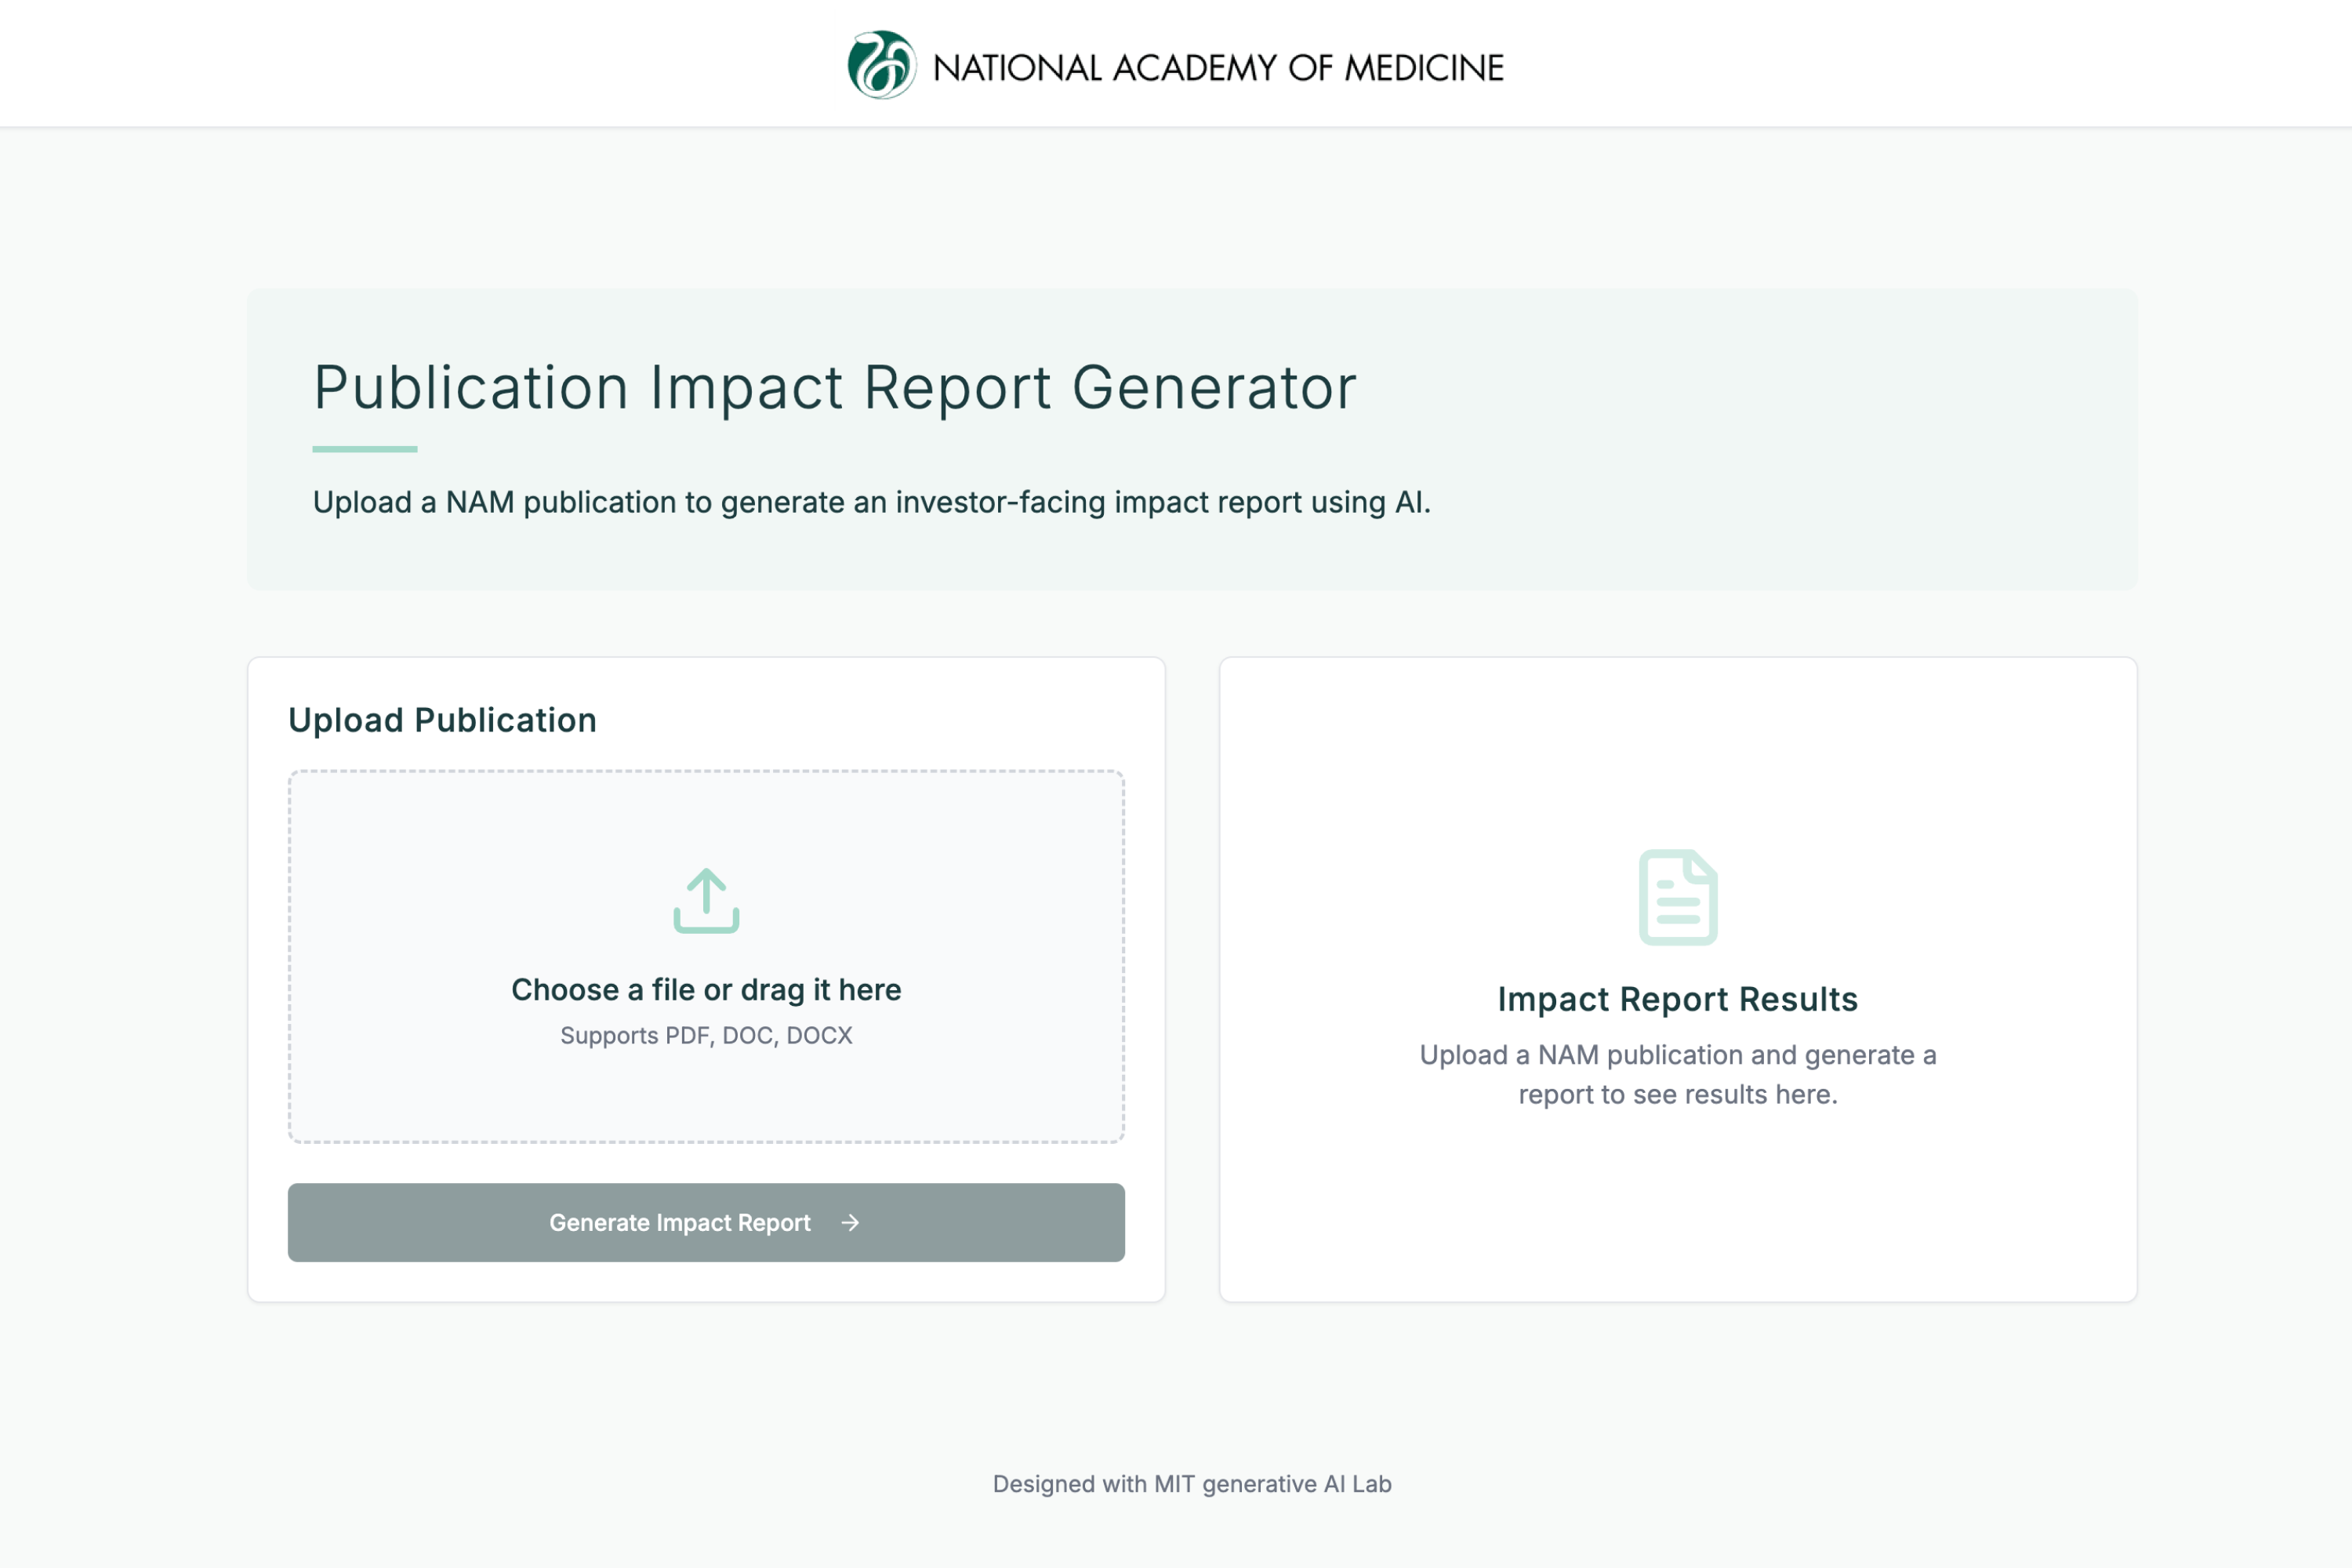The width and height of the screenshot is (2352, 1568).
Task: Click the results placeholder description text
Action: click(x=1677, y=1074)
